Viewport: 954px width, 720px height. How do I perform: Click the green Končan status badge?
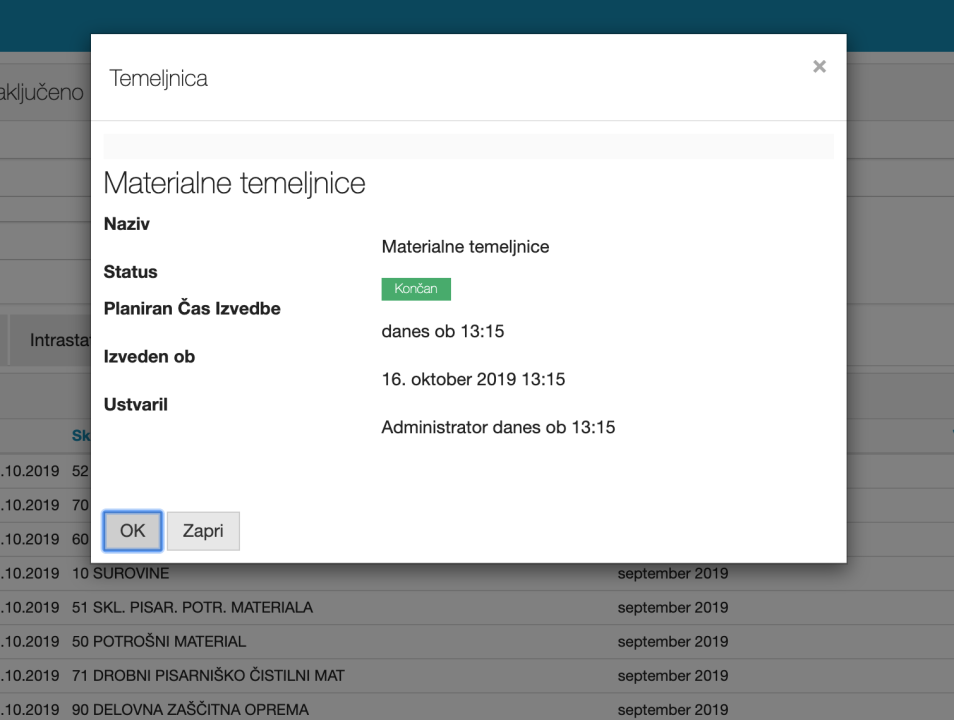click(x=416, y=289)
